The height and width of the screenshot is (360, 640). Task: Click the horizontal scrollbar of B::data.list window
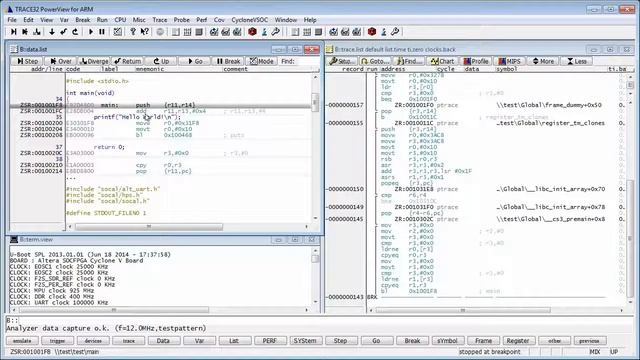[188, 226]
